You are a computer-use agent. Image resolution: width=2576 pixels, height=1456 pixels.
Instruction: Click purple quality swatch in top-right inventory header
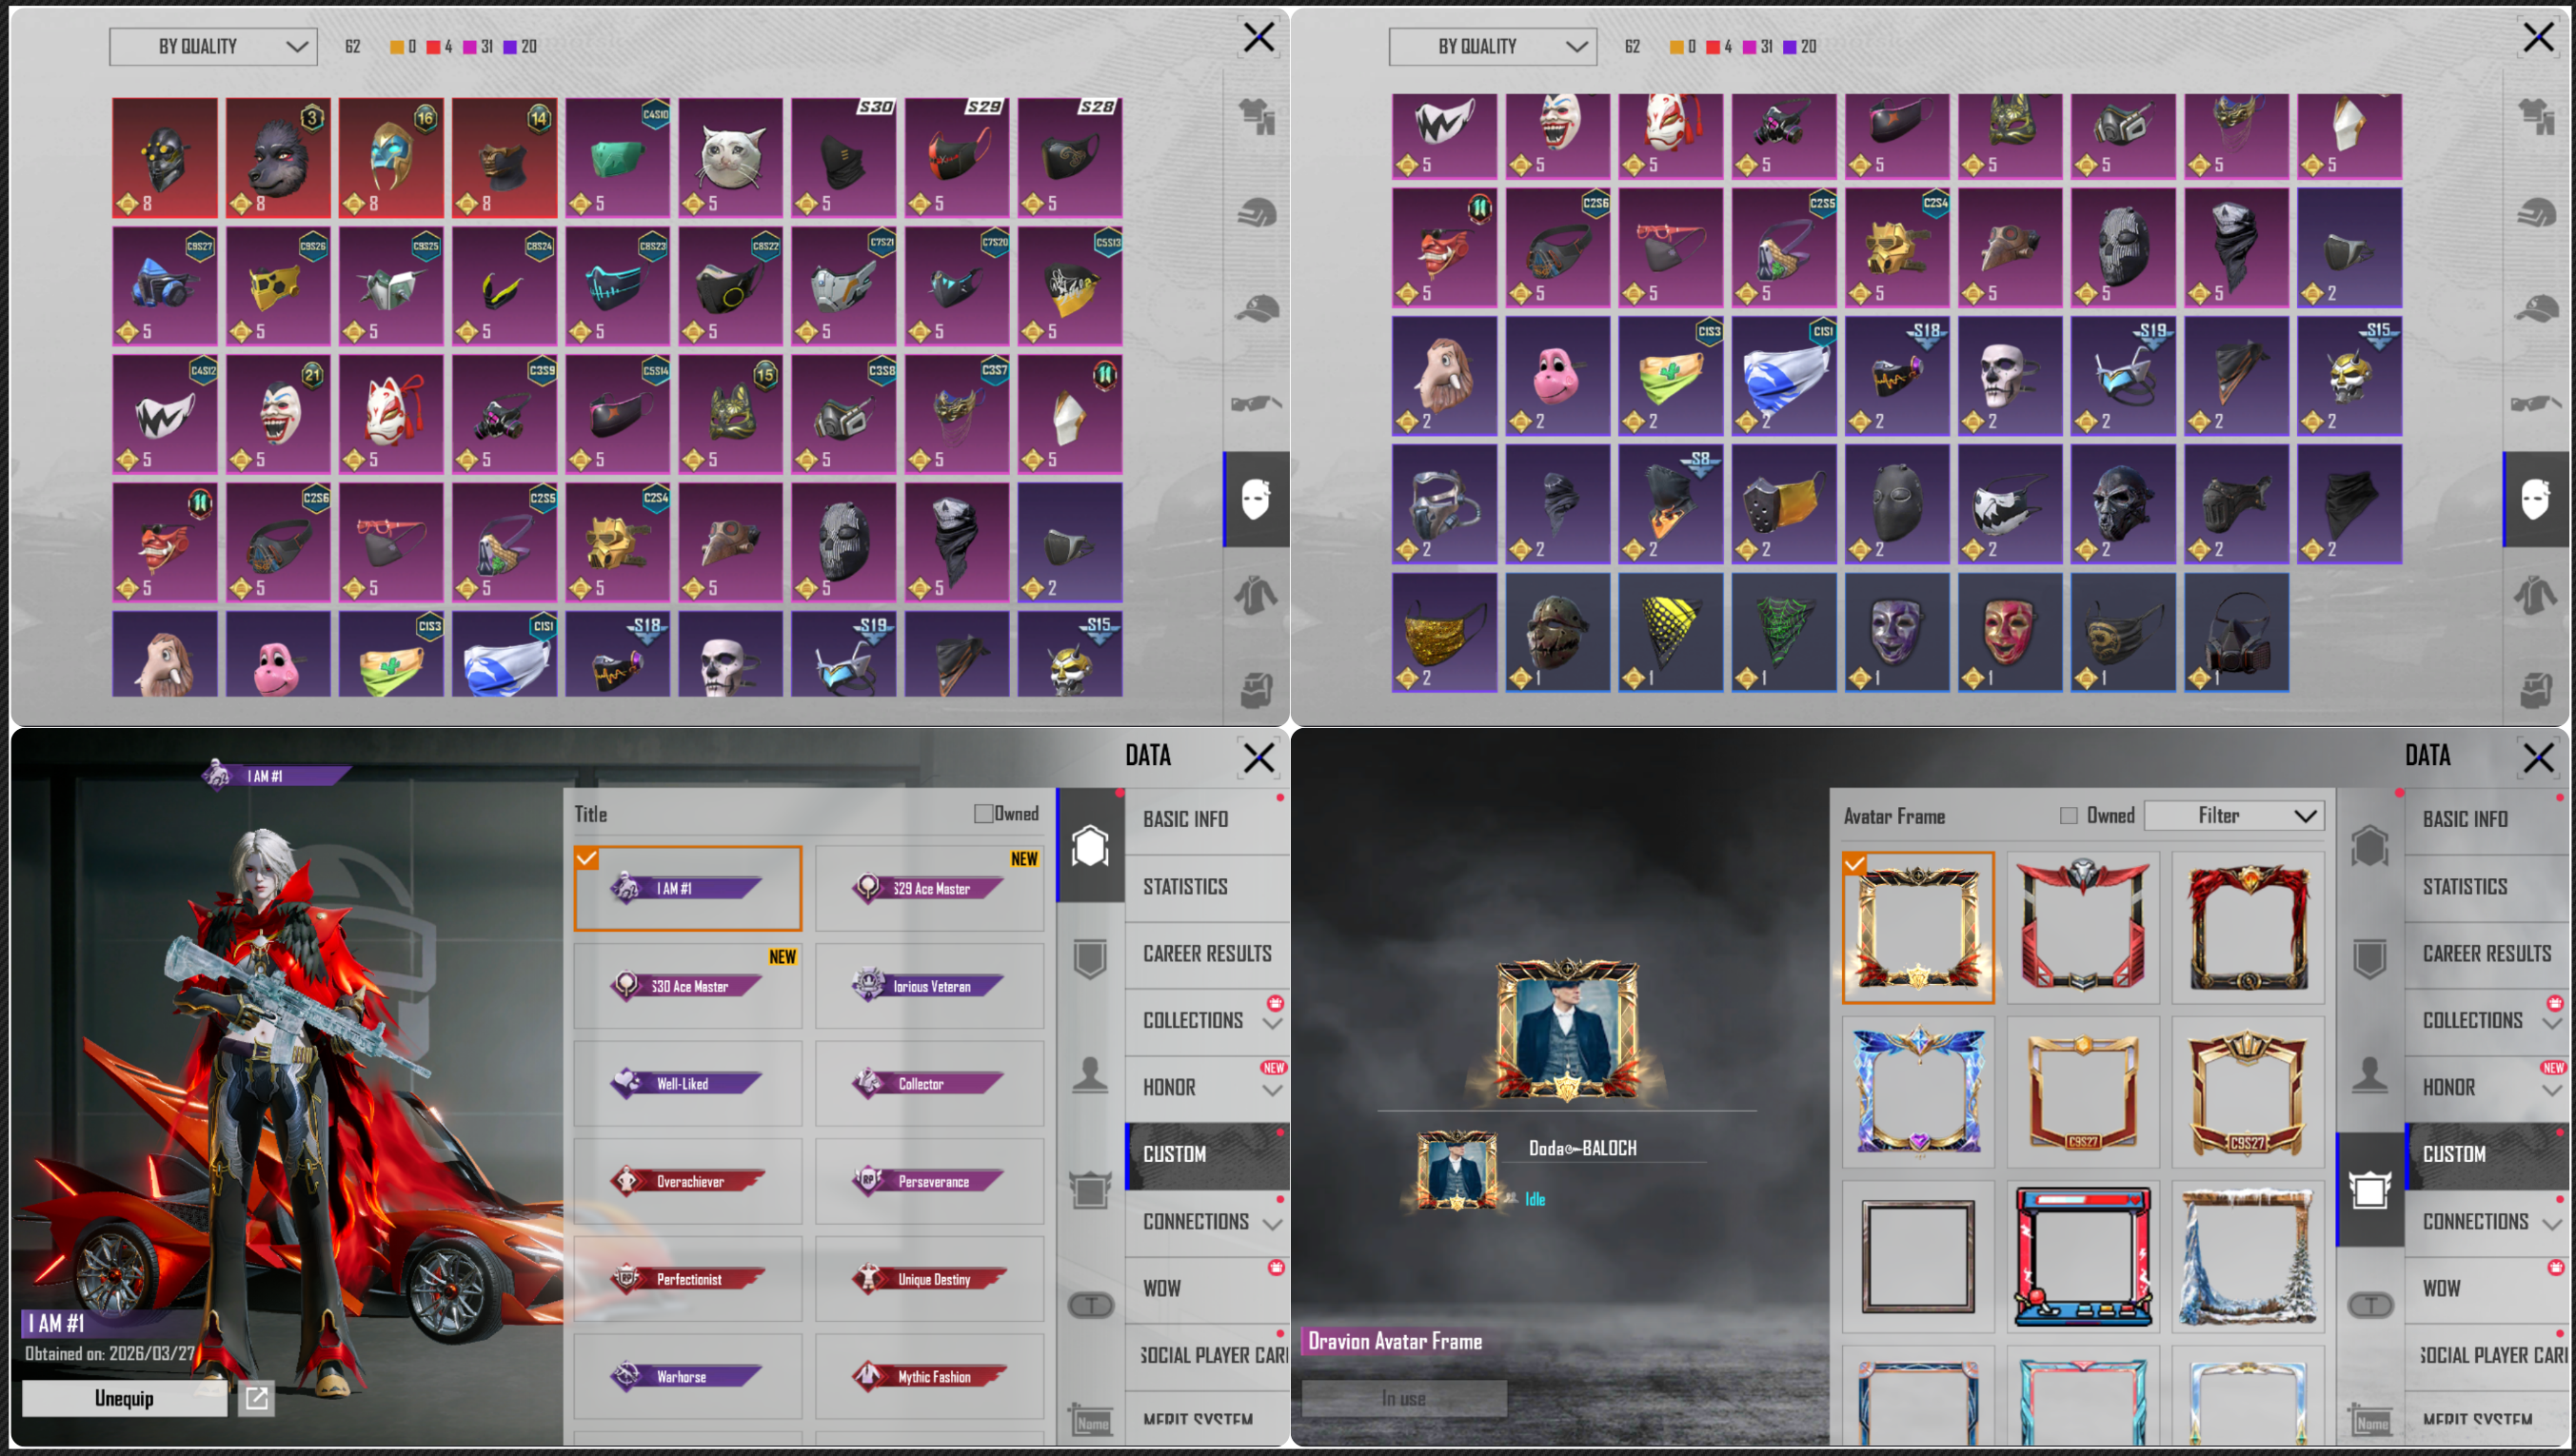pos(1790,47)
